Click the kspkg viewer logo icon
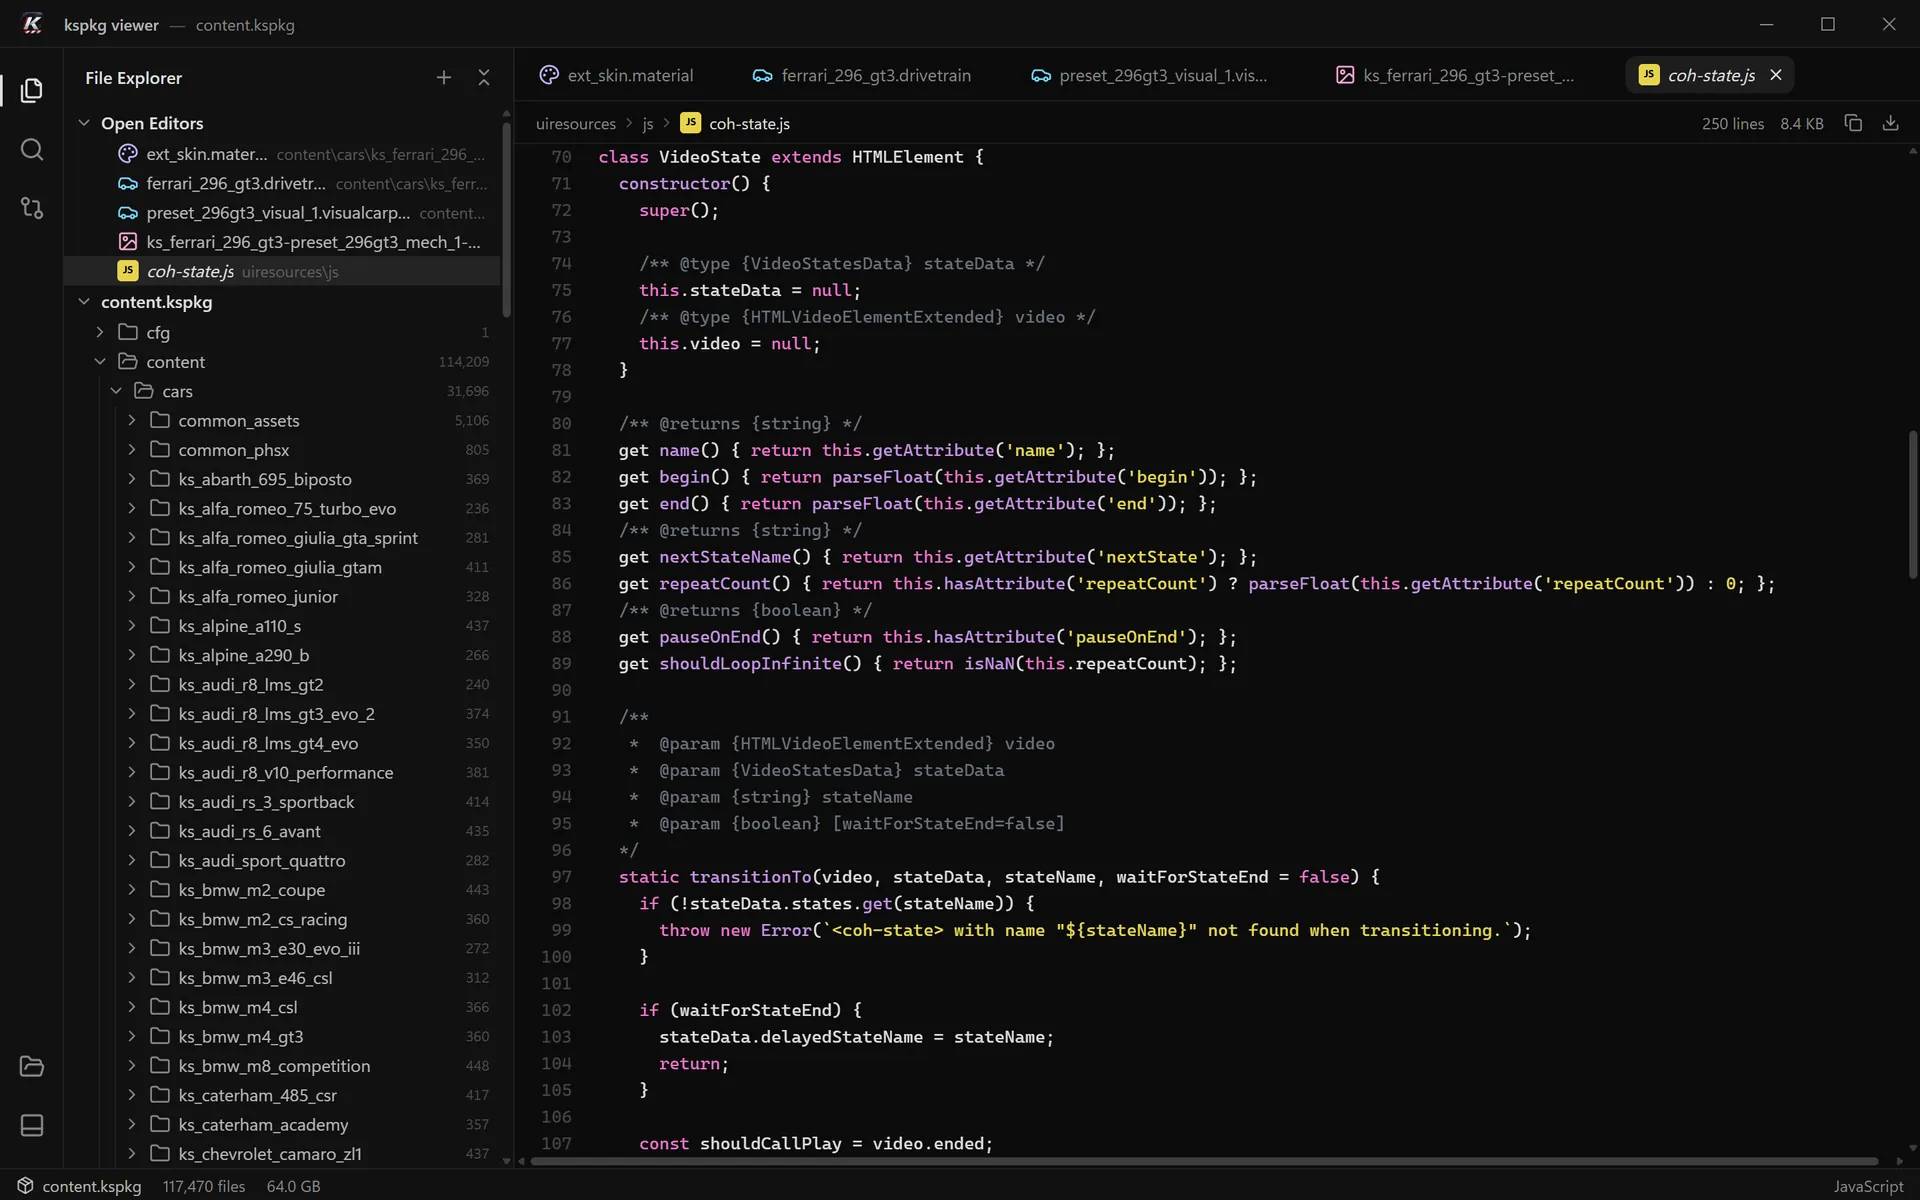Screen dimensions: 1920x1200 pyautogui.click(x=32, y=24)
